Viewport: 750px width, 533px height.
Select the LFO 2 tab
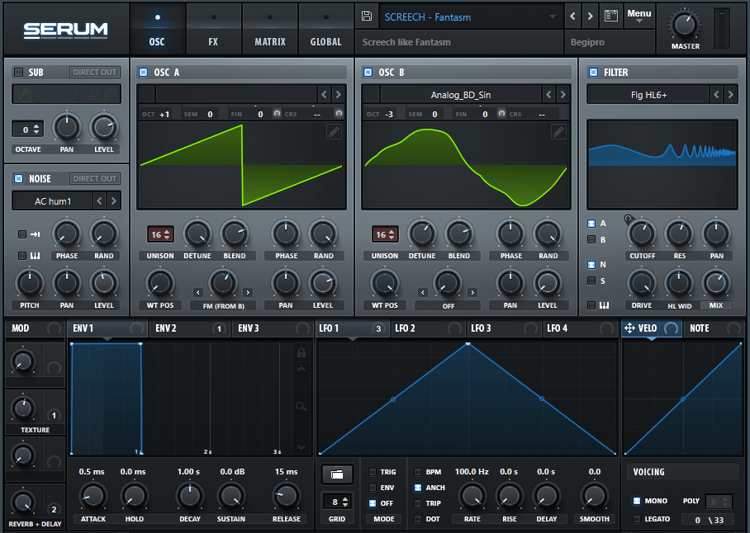coord(428,328)
